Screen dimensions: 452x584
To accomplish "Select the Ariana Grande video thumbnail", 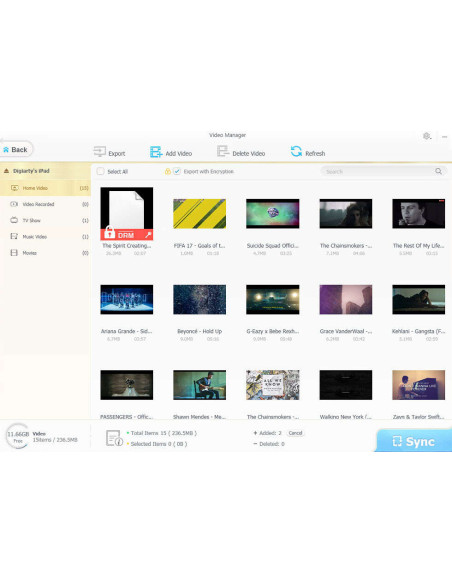I will coord(127,299).
